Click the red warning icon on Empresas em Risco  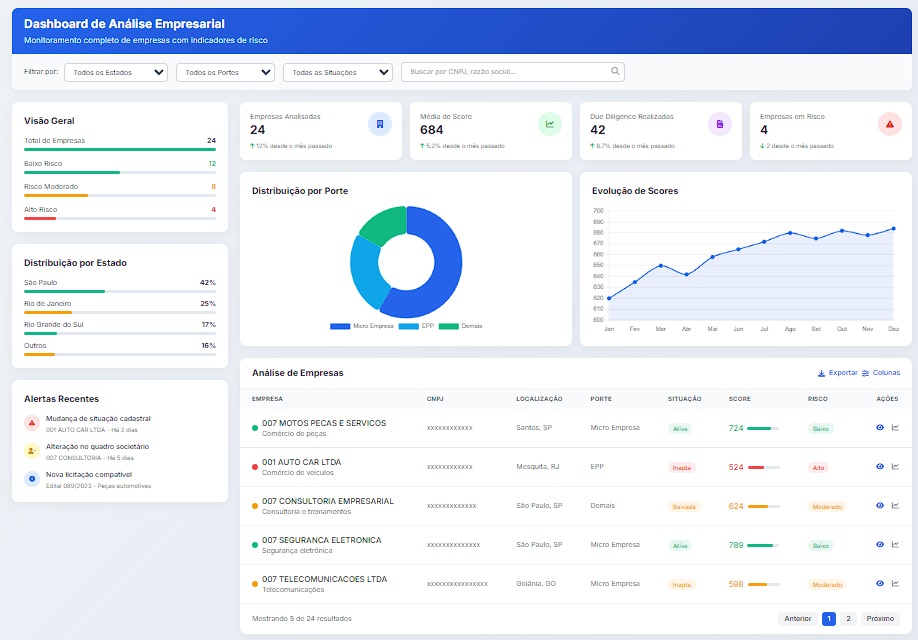pos(888,125)
